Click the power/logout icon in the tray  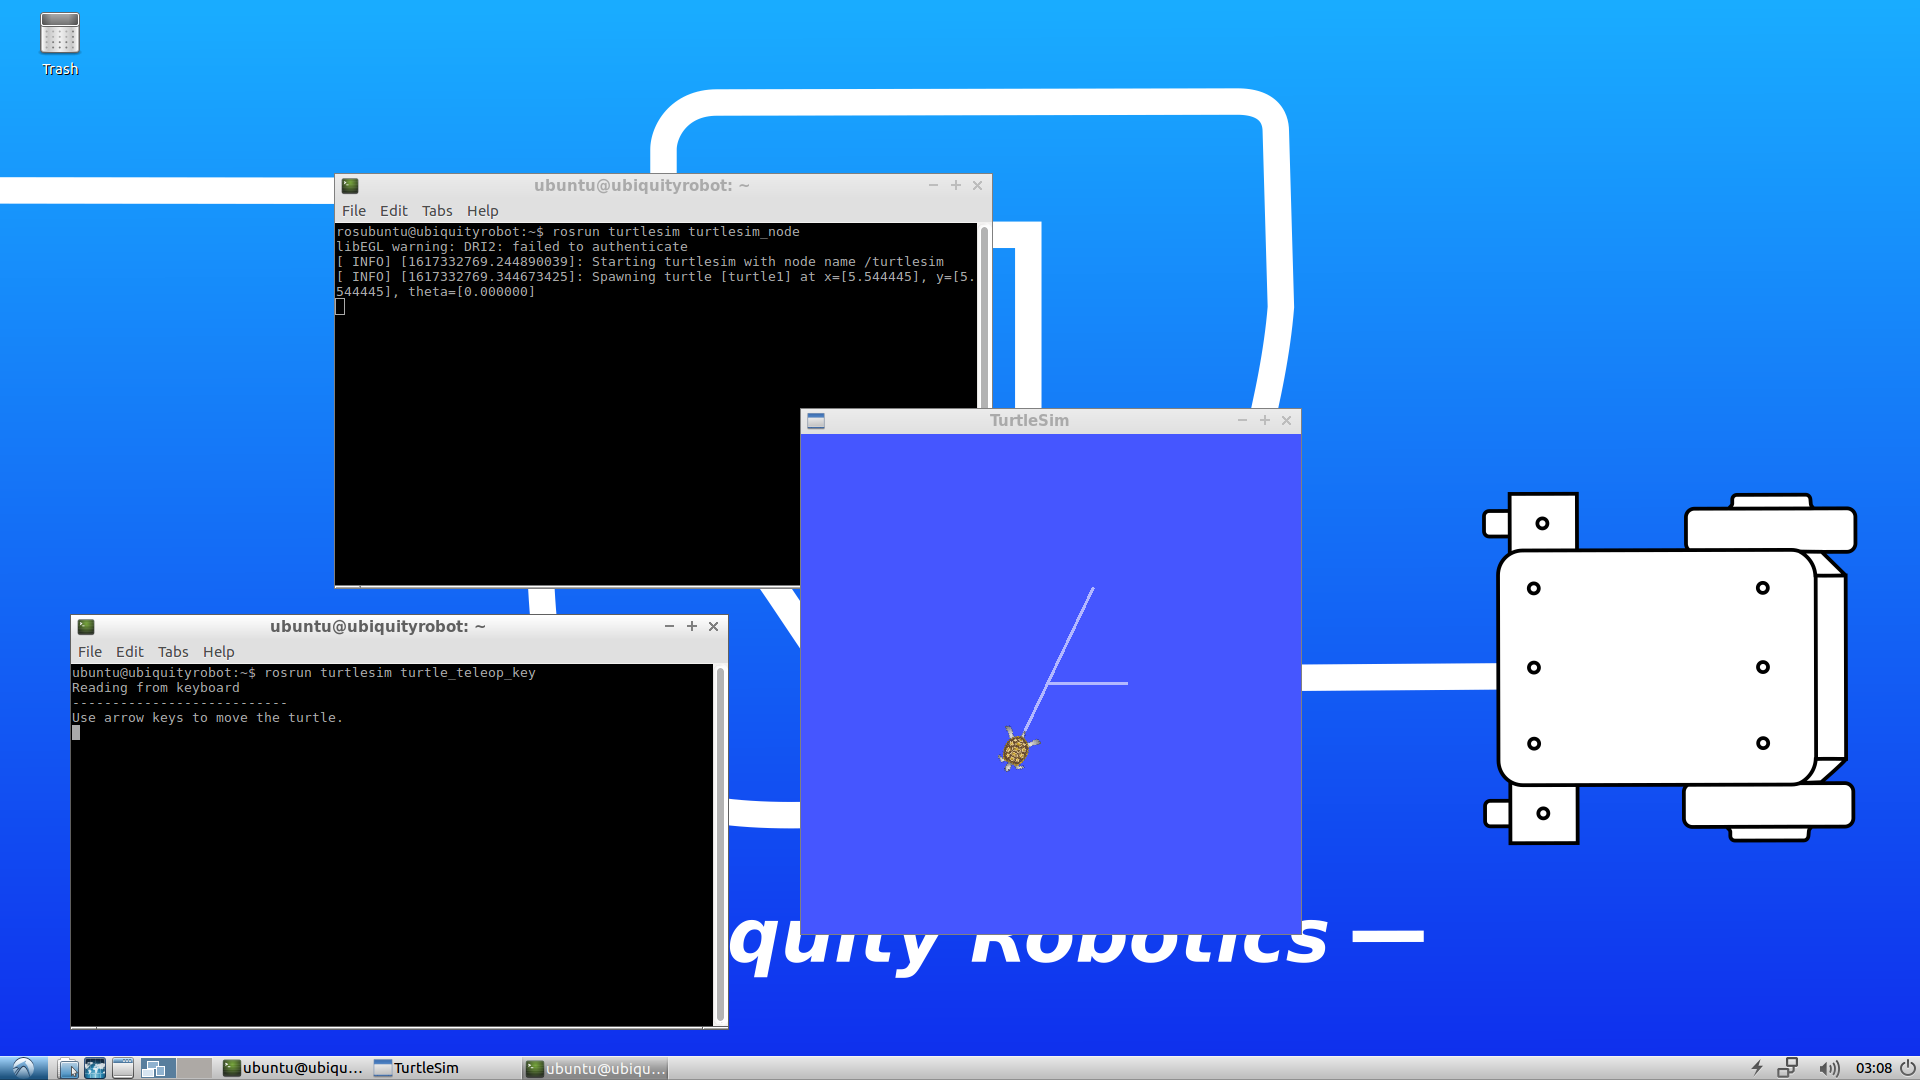tap(1908, 1068)
